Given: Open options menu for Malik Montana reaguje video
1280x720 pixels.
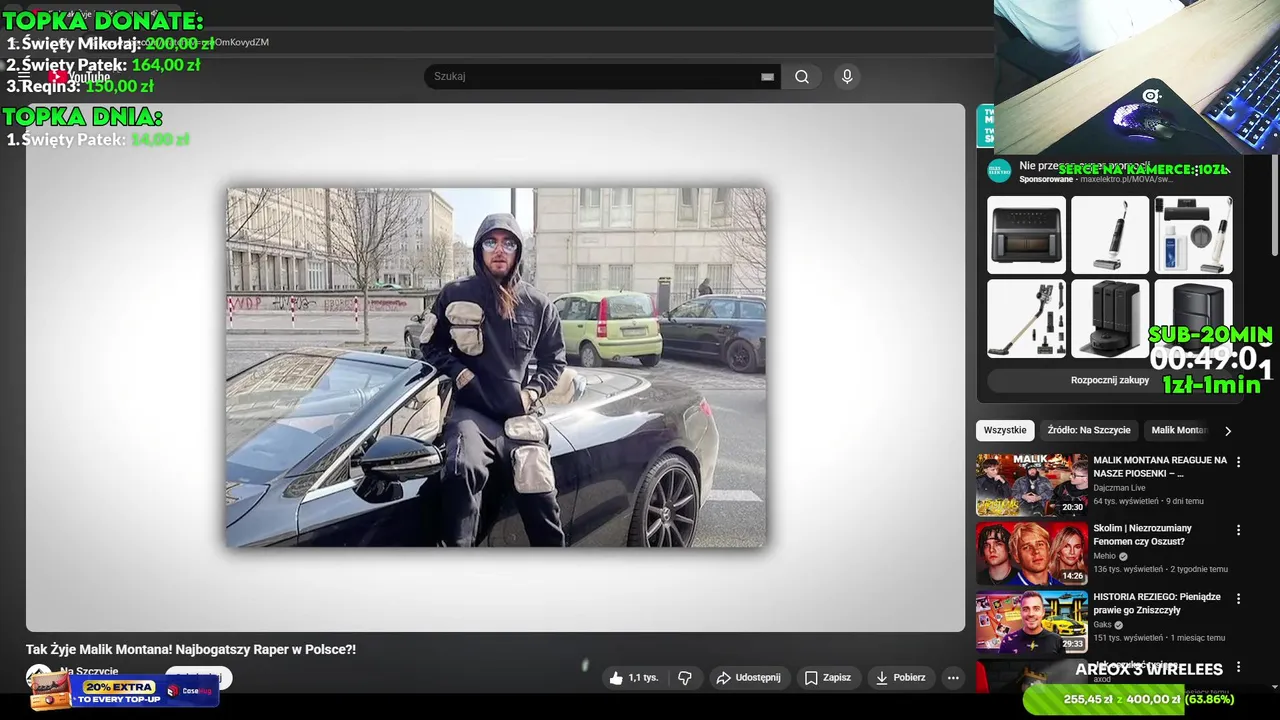Looking at the screenshot, I should coord(1239,462).
